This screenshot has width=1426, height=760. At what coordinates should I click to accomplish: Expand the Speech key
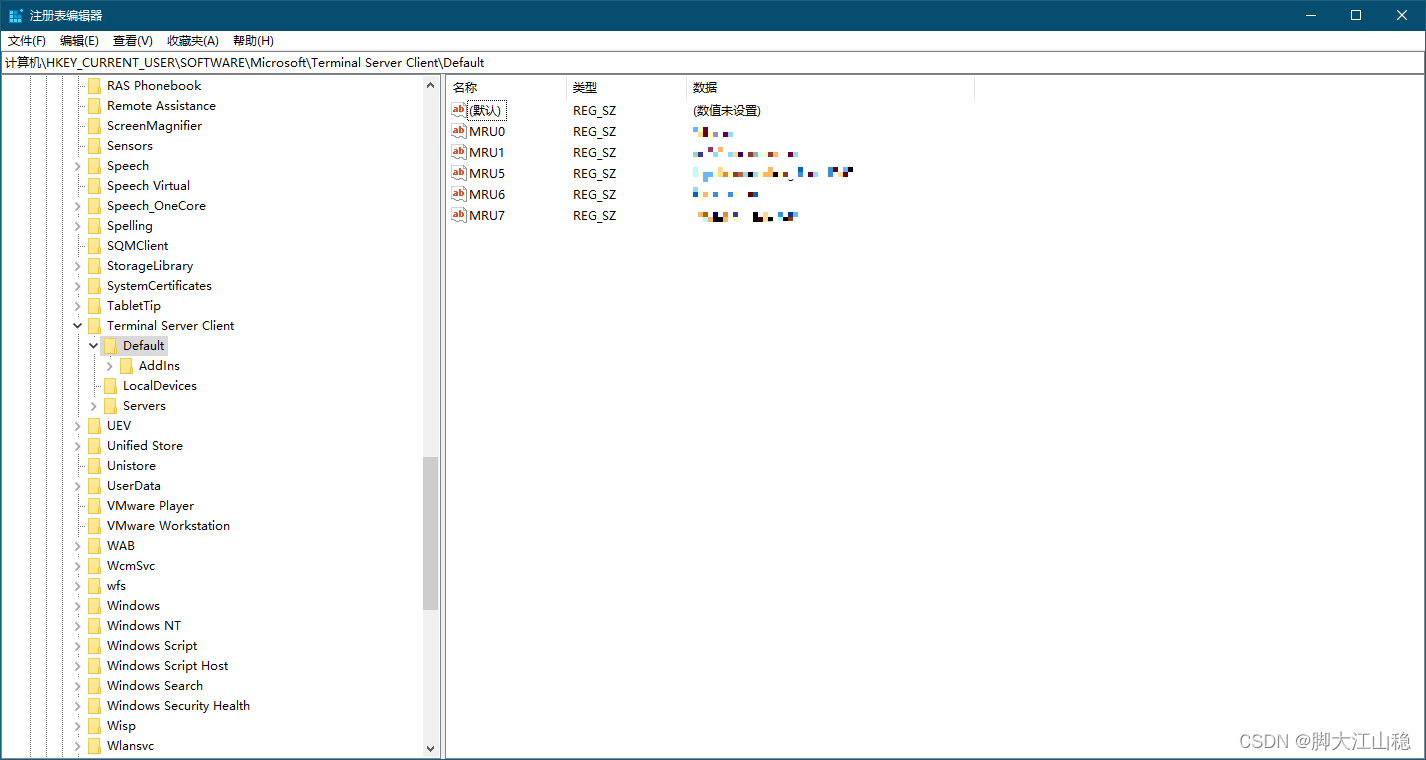coord(78,166)
